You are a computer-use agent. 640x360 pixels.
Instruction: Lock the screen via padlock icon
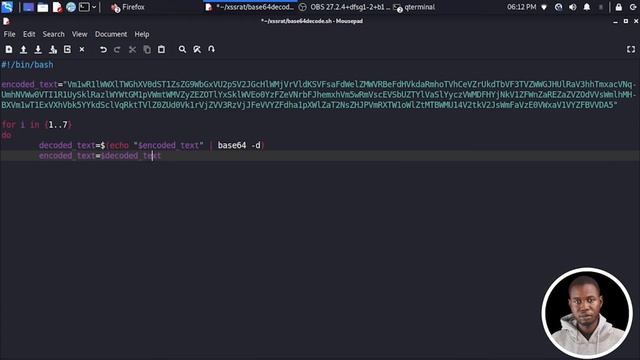pos(619,7)
